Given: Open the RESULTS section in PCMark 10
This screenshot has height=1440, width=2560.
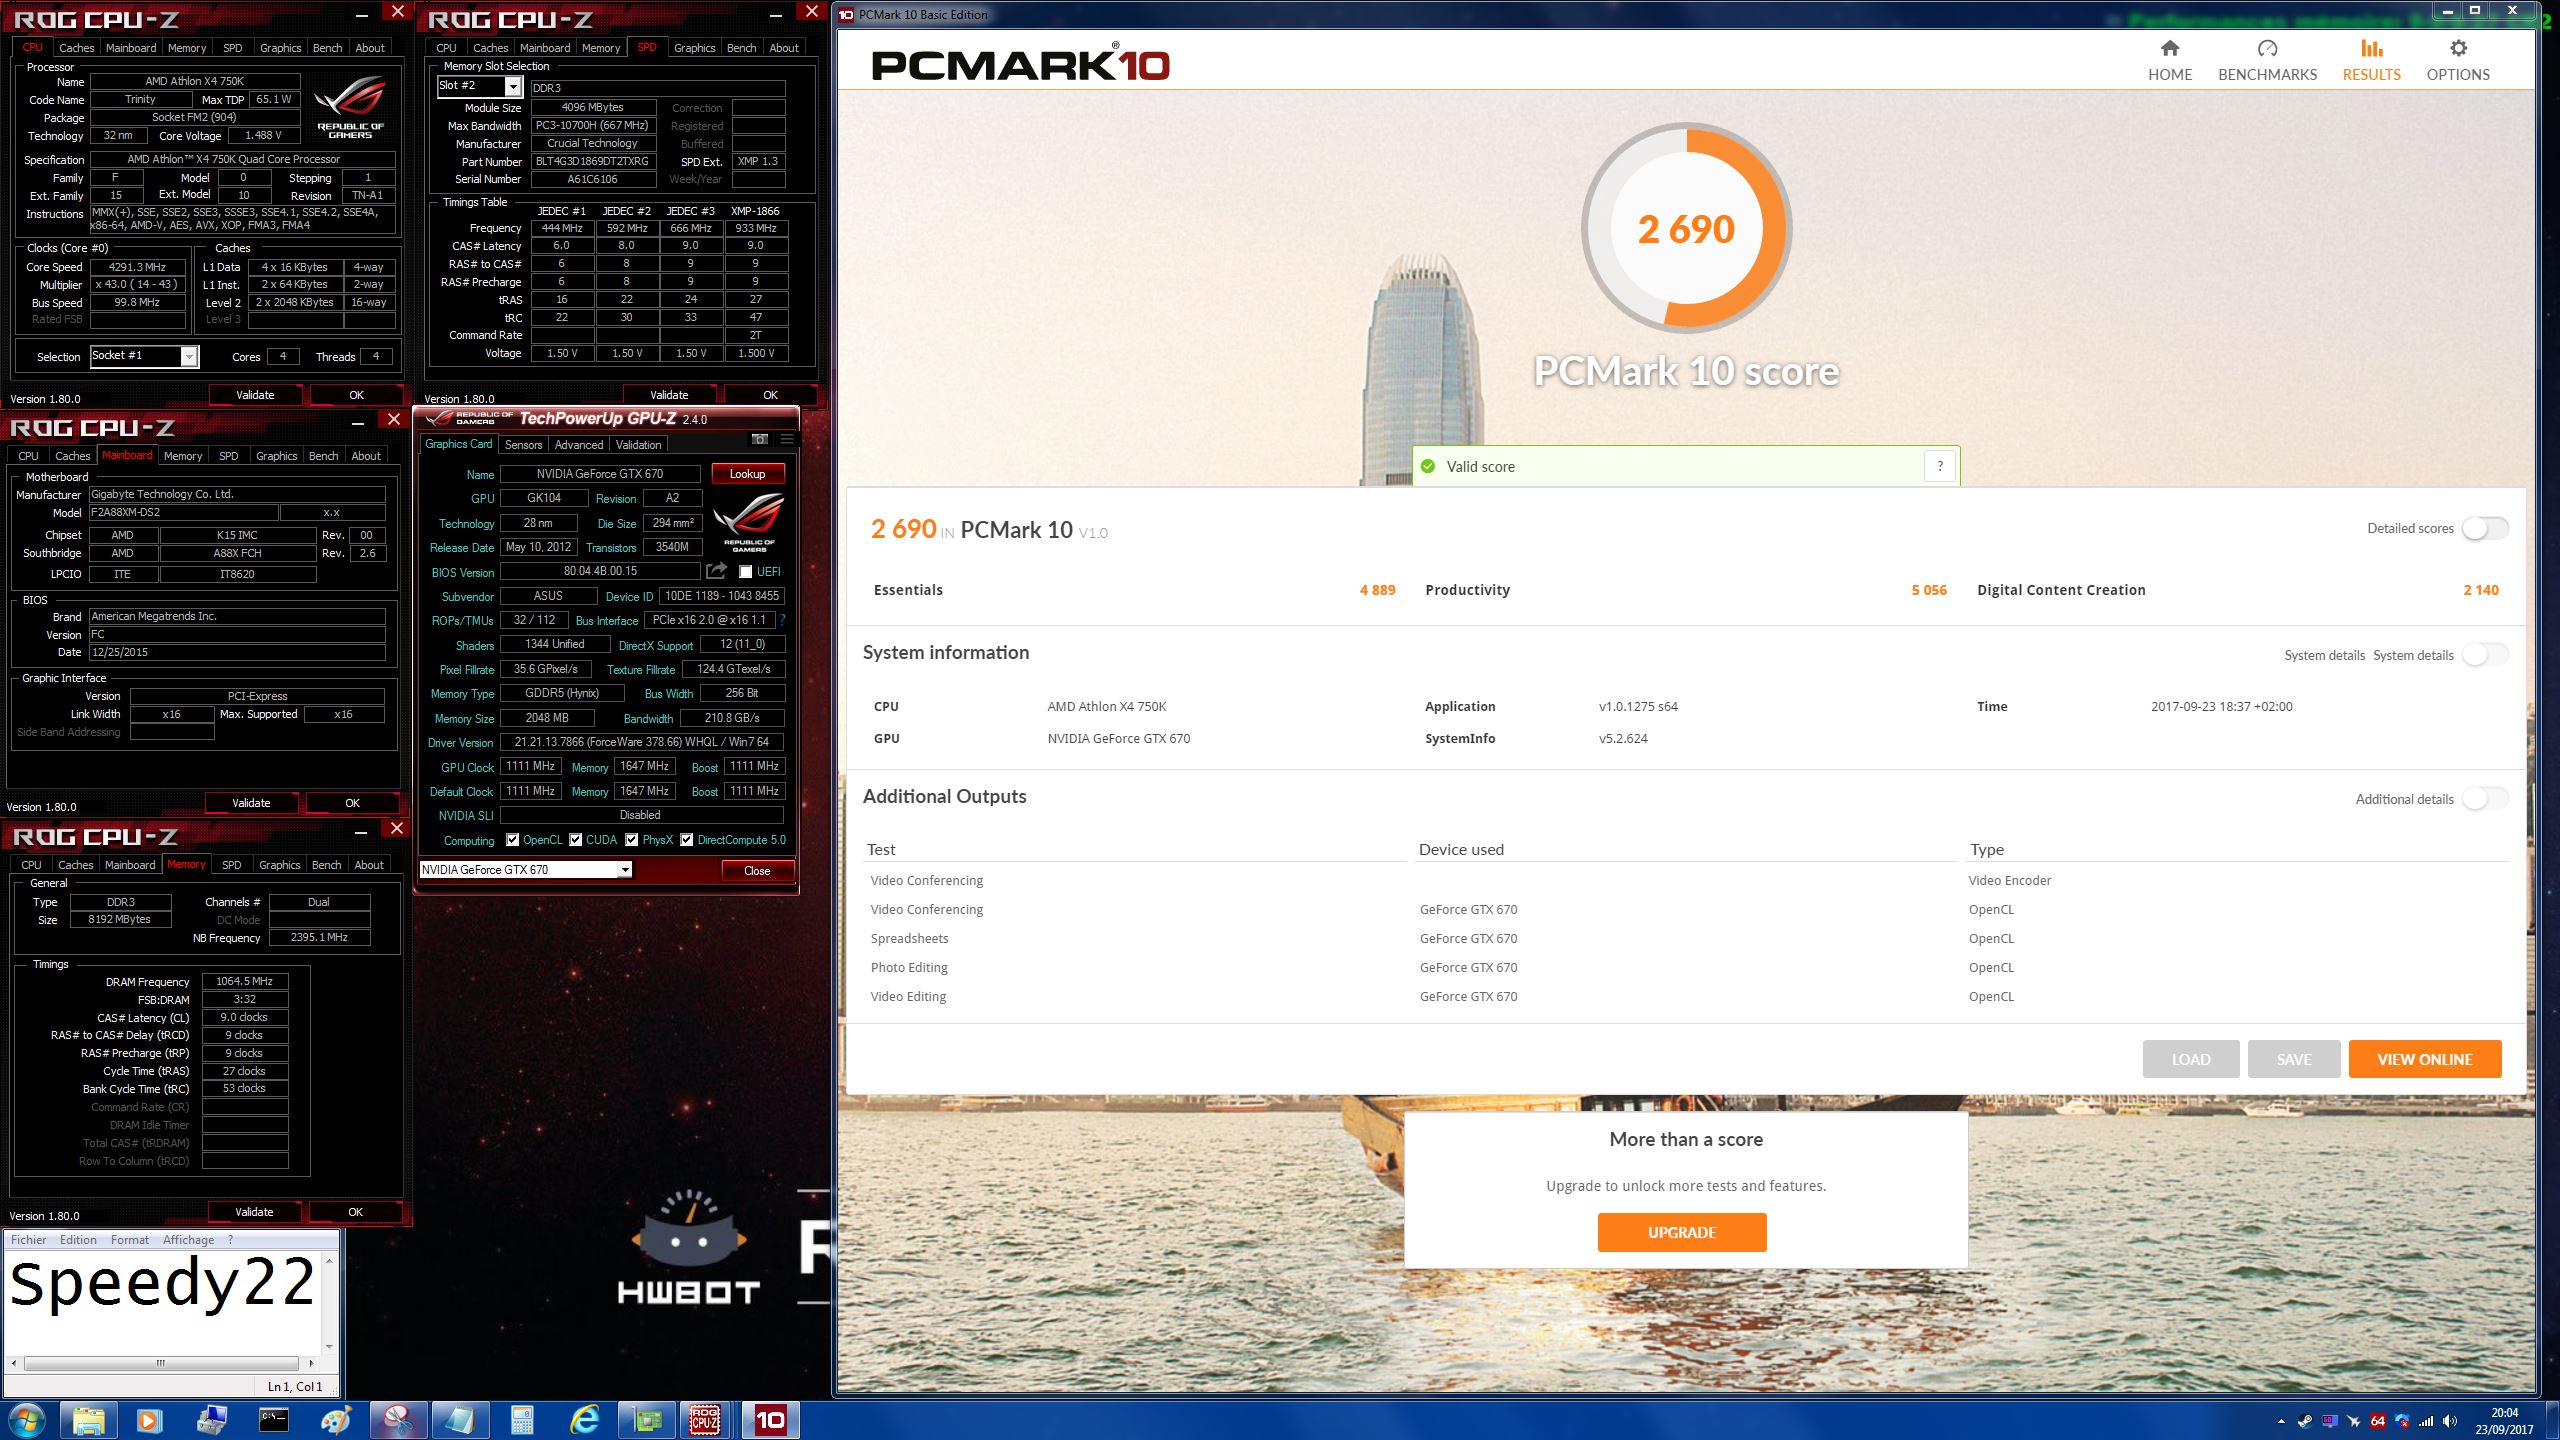Looking at the screenshot, I should [2371, 61].
